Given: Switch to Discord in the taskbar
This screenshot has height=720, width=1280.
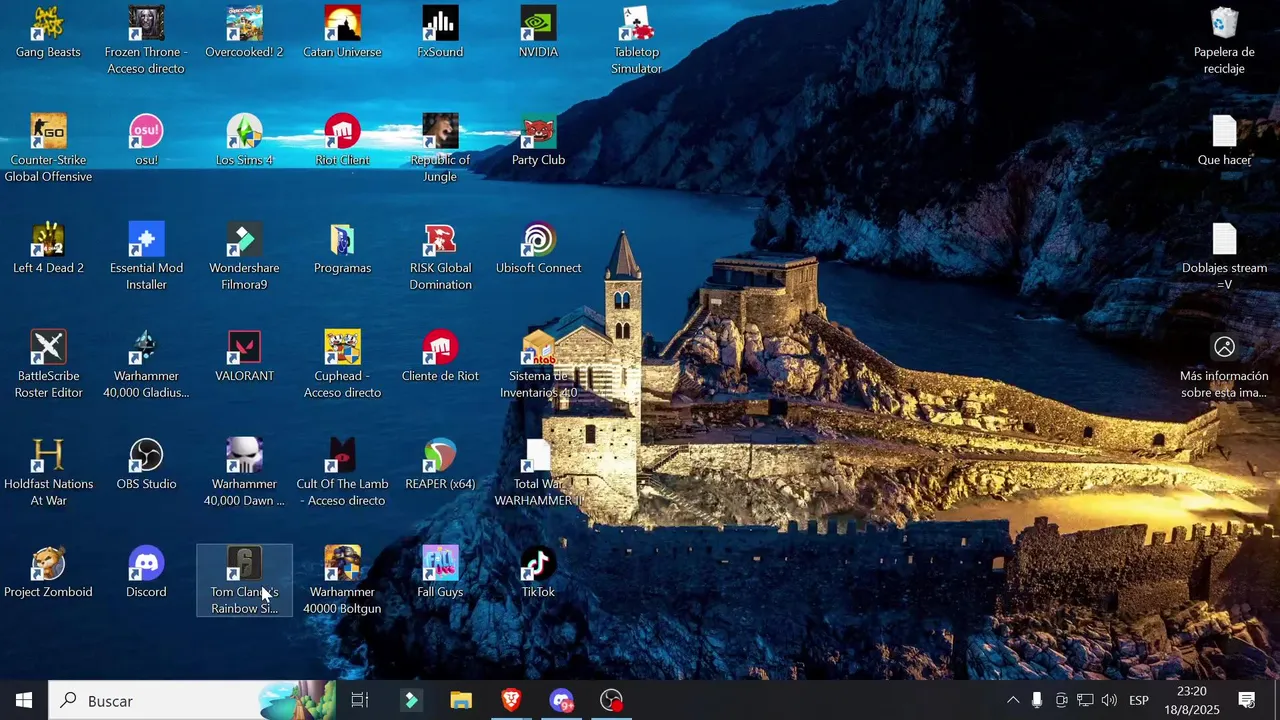Looking at the screenshot, I should pyautogui.click(x=561, y=700).
